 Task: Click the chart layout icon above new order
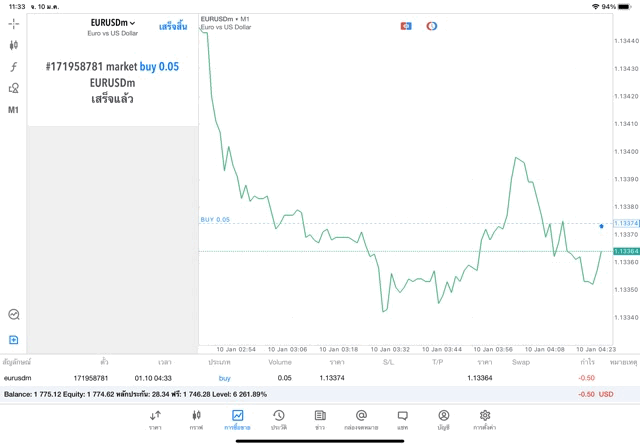tap(13, 315)
